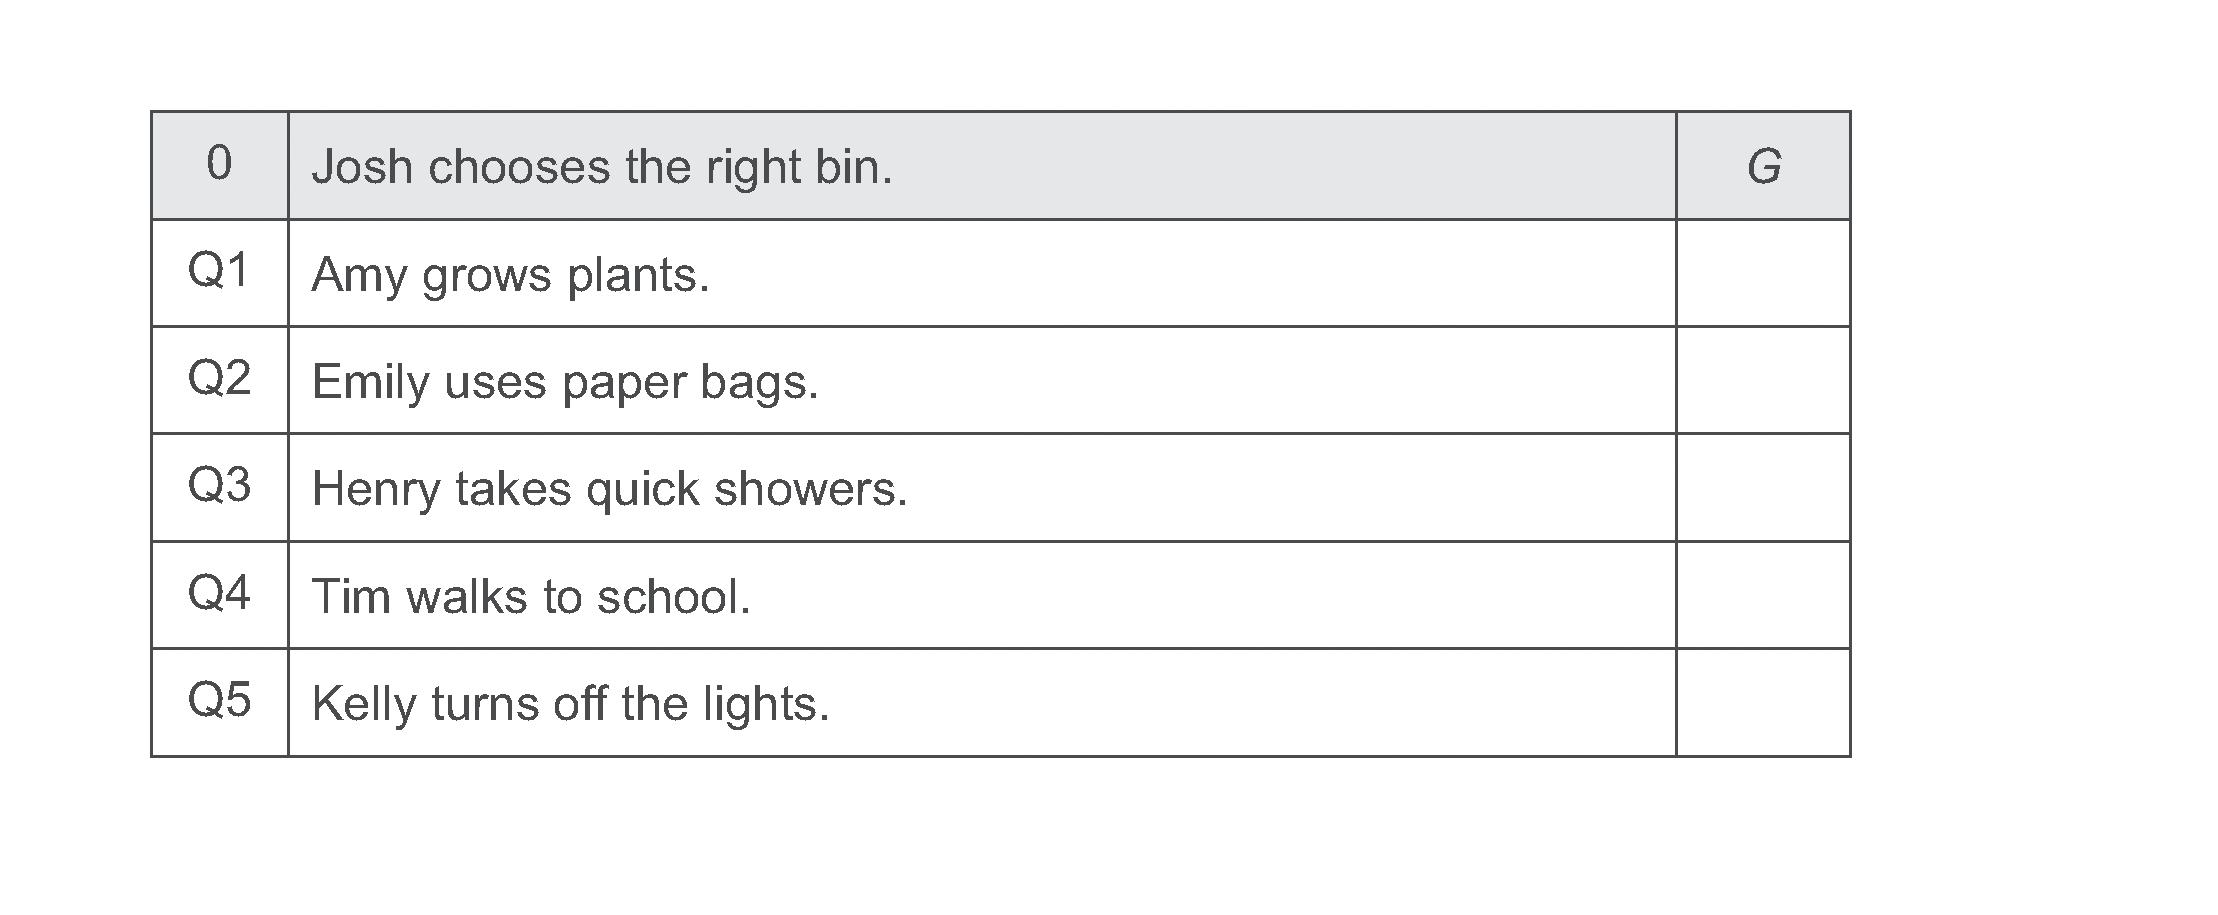Click the empty answer box for Q4
The image size is (2218, 915).
point(1763,595)
